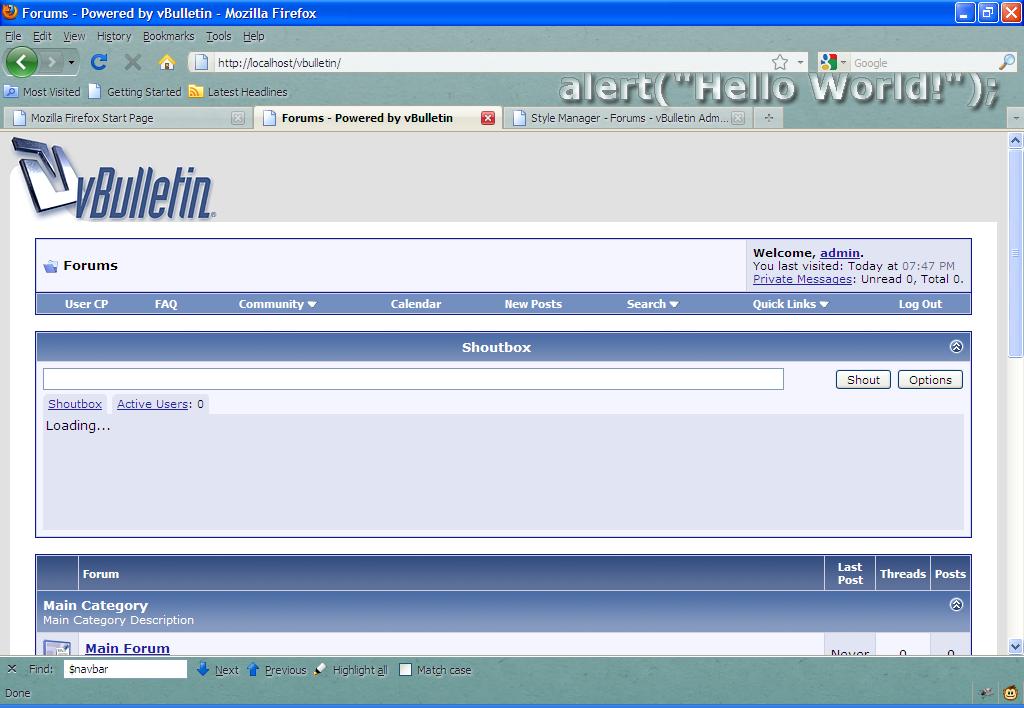Viewport: 1024px width, 708px height.
Task: Select the Shoutbox tab link
Action: [x=75, y=404]
